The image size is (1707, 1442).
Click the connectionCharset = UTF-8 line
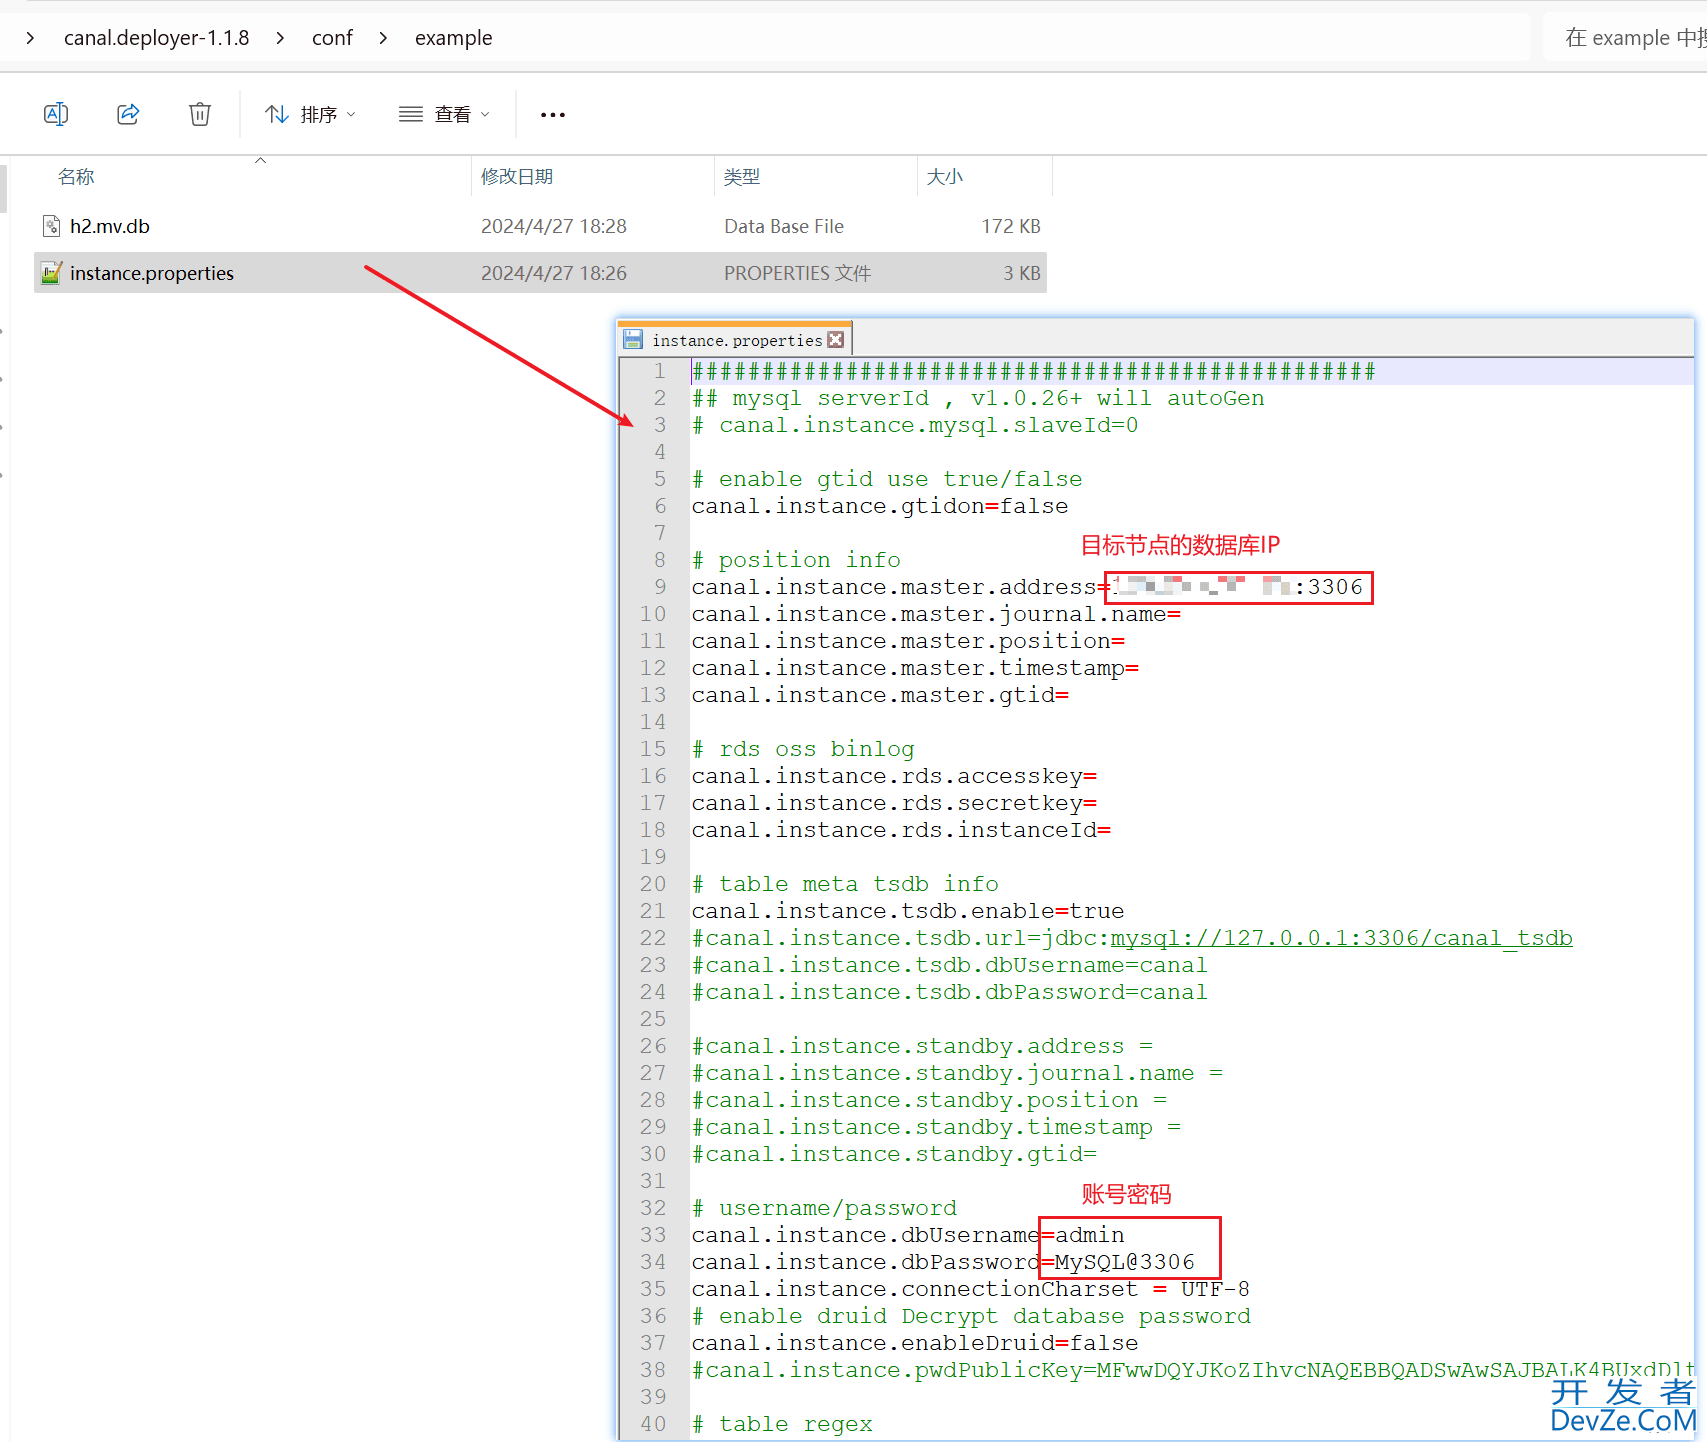point(970,1289)
